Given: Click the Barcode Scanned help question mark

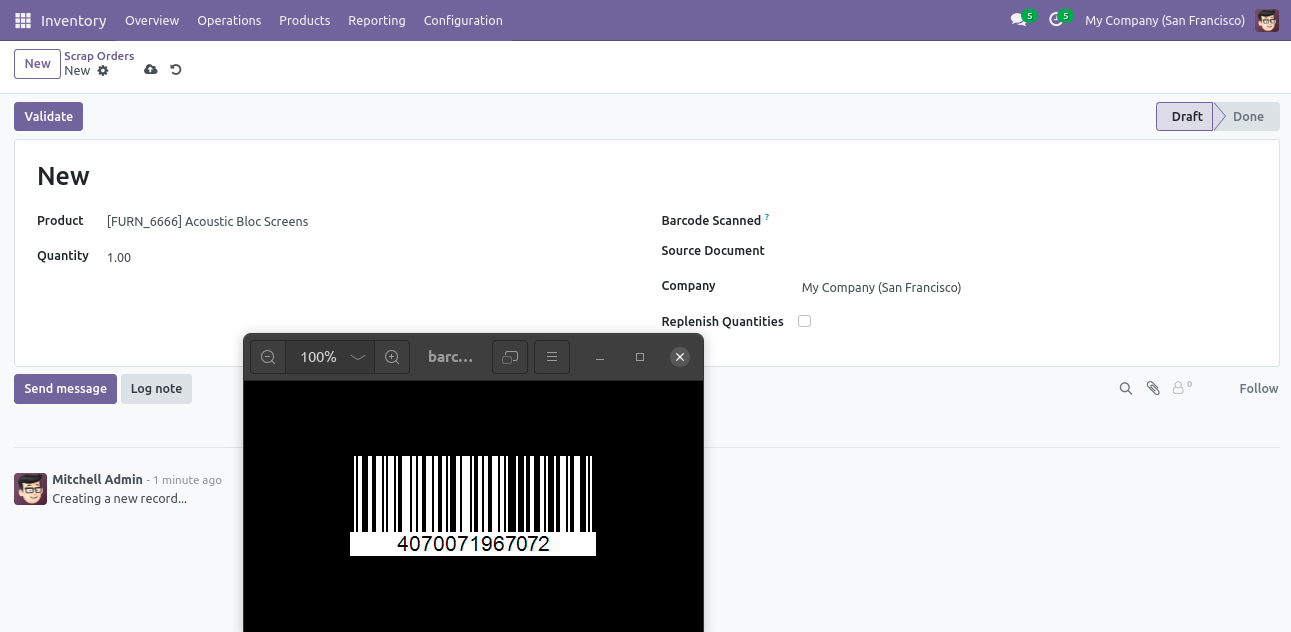Looking at the screenshot, I should click(x=767, y=217).
